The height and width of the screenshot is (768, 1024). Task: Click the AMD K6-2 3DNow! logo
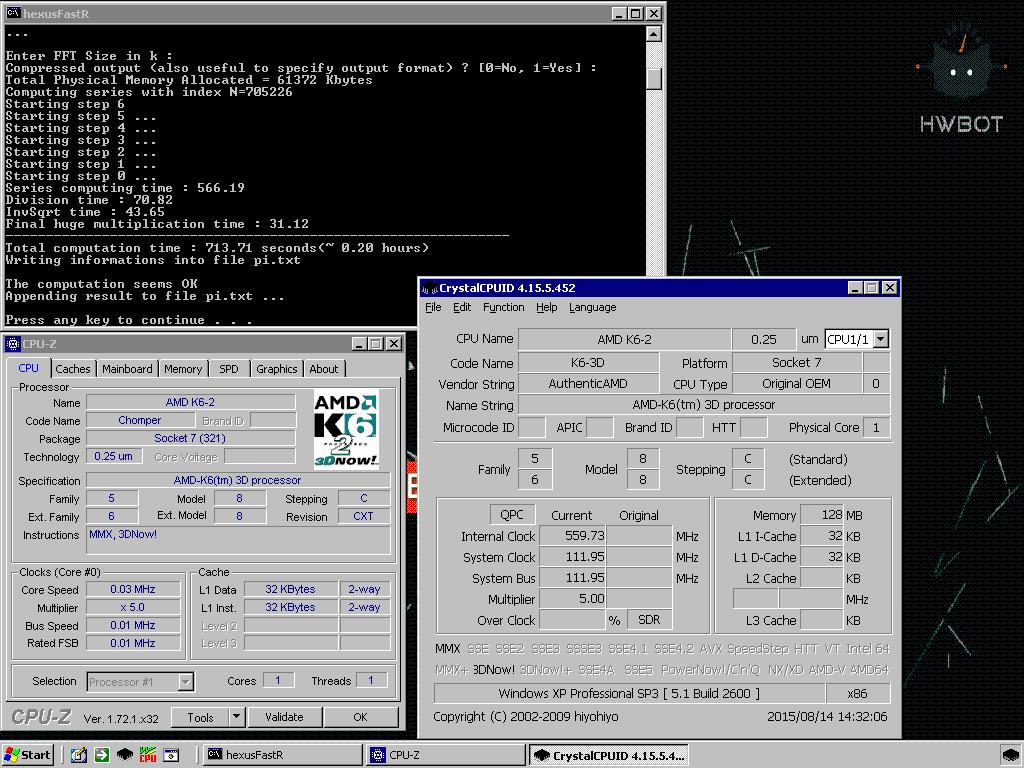pyautogui.click(x=345, y=429)
